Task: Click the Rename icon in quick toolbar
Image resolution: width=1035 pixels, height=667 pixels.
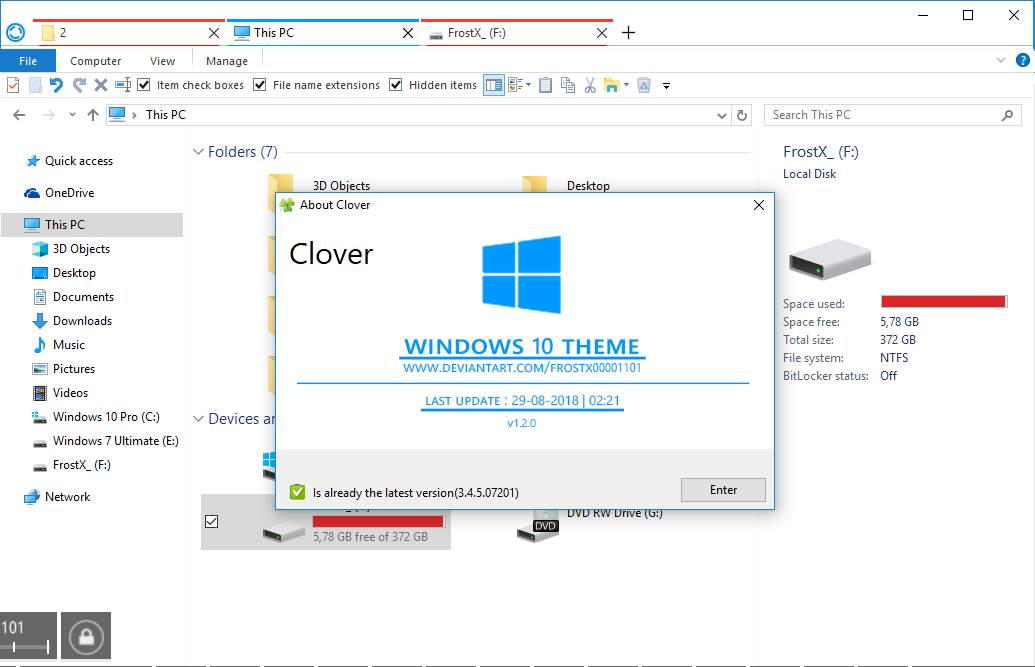Action: tap(123, 85)
